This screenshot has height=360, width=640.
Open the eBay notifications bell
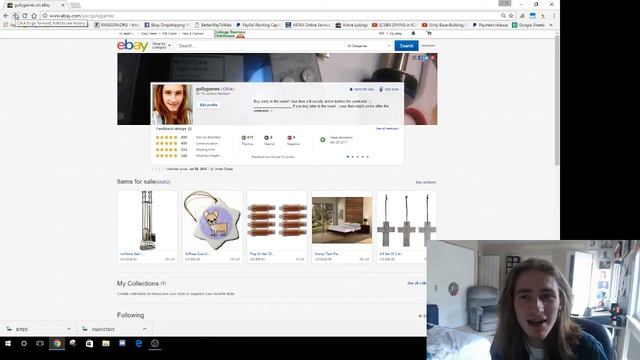[413, 33]
